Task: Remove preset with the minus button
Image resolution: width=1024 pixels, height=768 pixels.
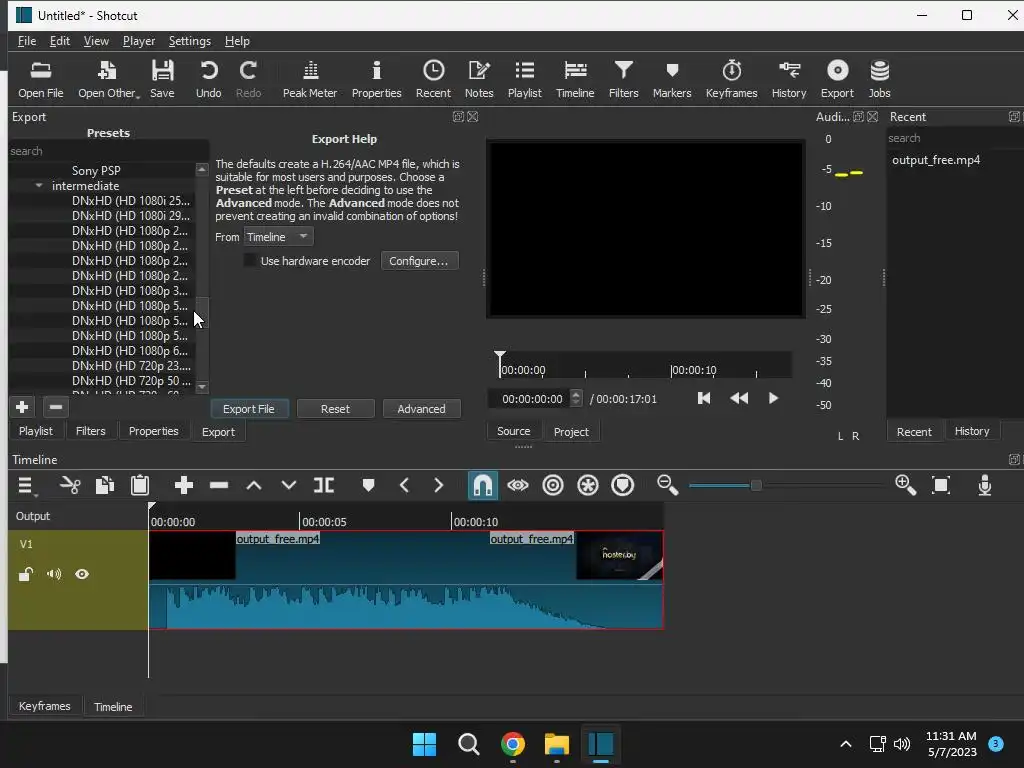Action: pyautogui.click(x=56, y=408)
